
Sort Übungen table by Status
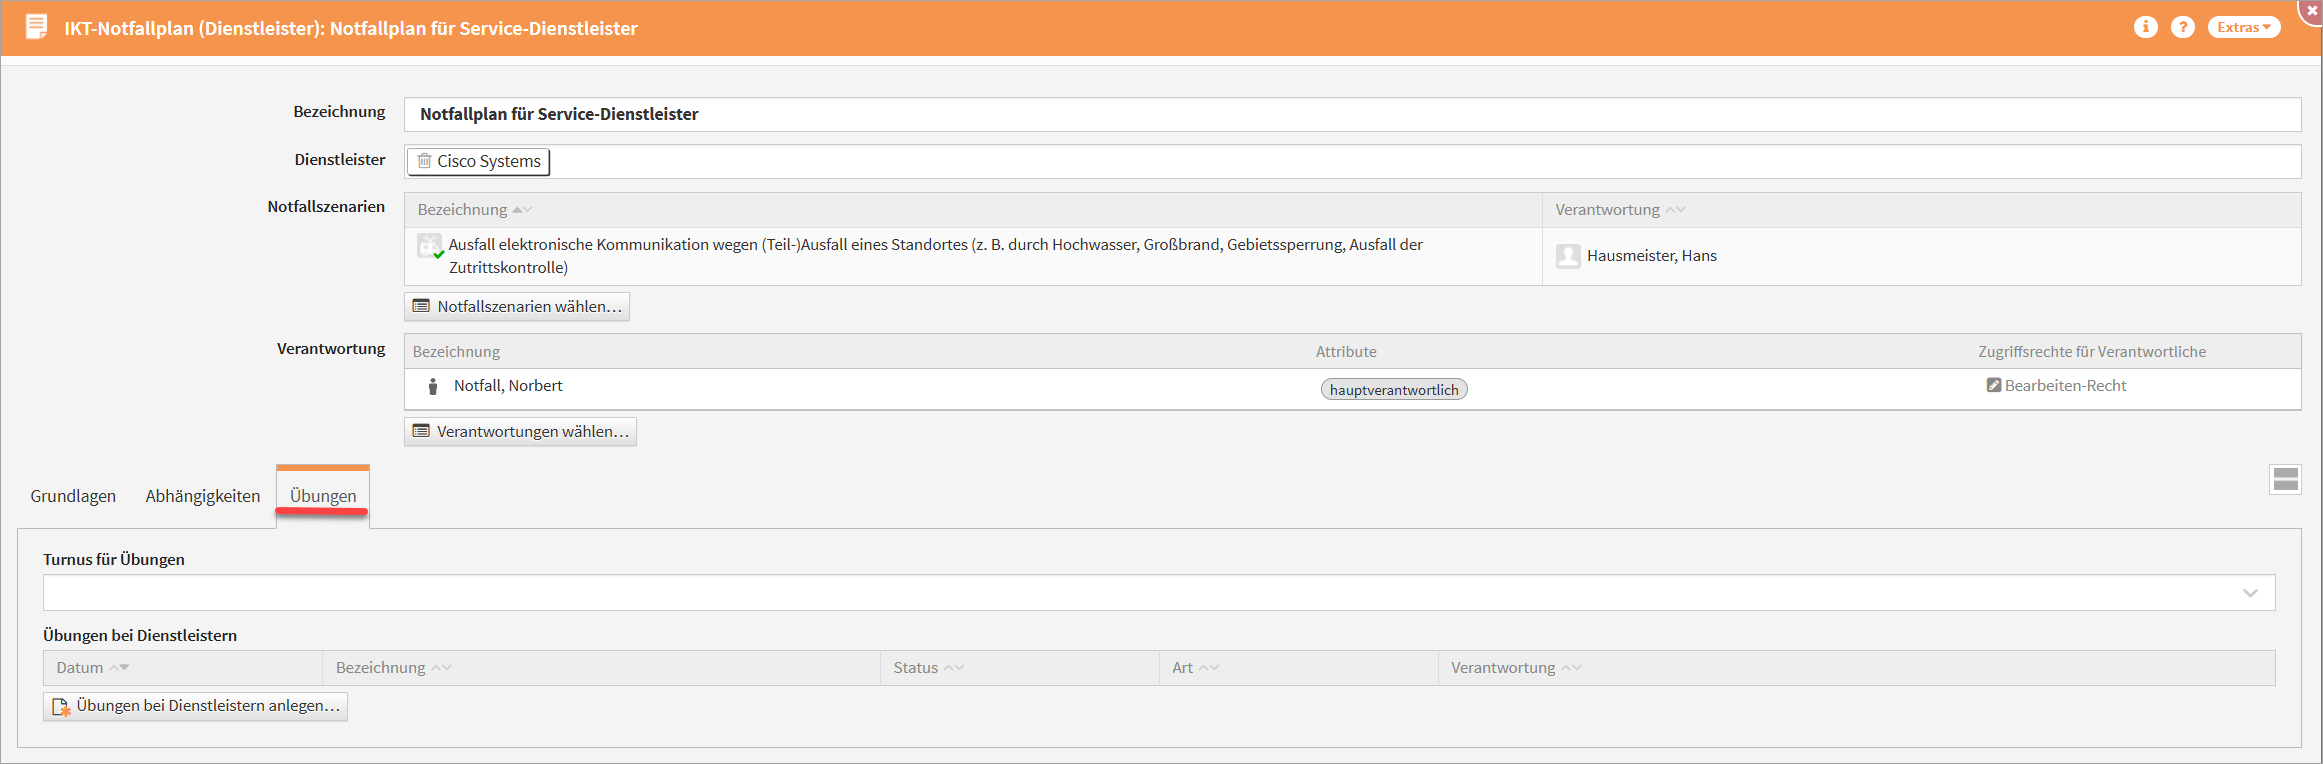[x=928, y=668]
